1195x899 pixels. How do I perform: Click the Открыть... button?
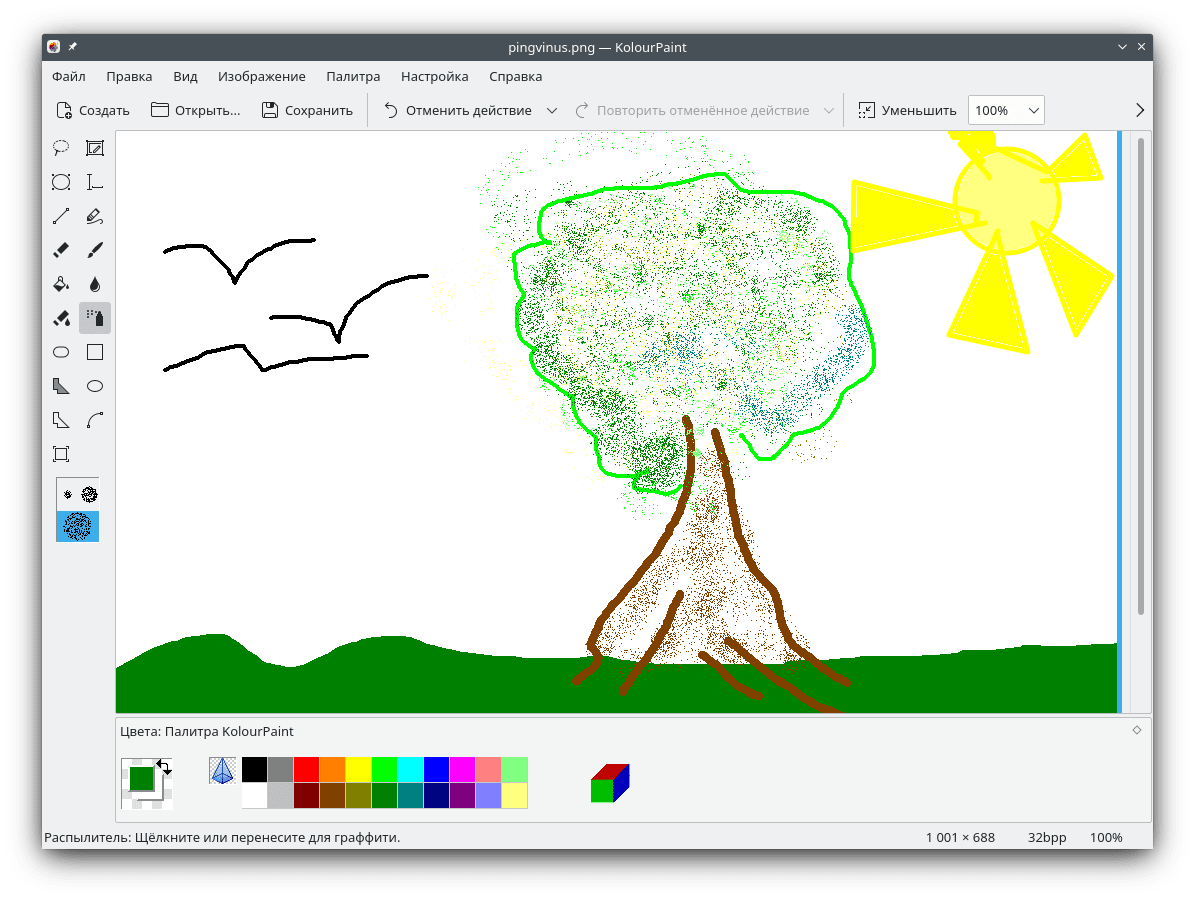196,111
